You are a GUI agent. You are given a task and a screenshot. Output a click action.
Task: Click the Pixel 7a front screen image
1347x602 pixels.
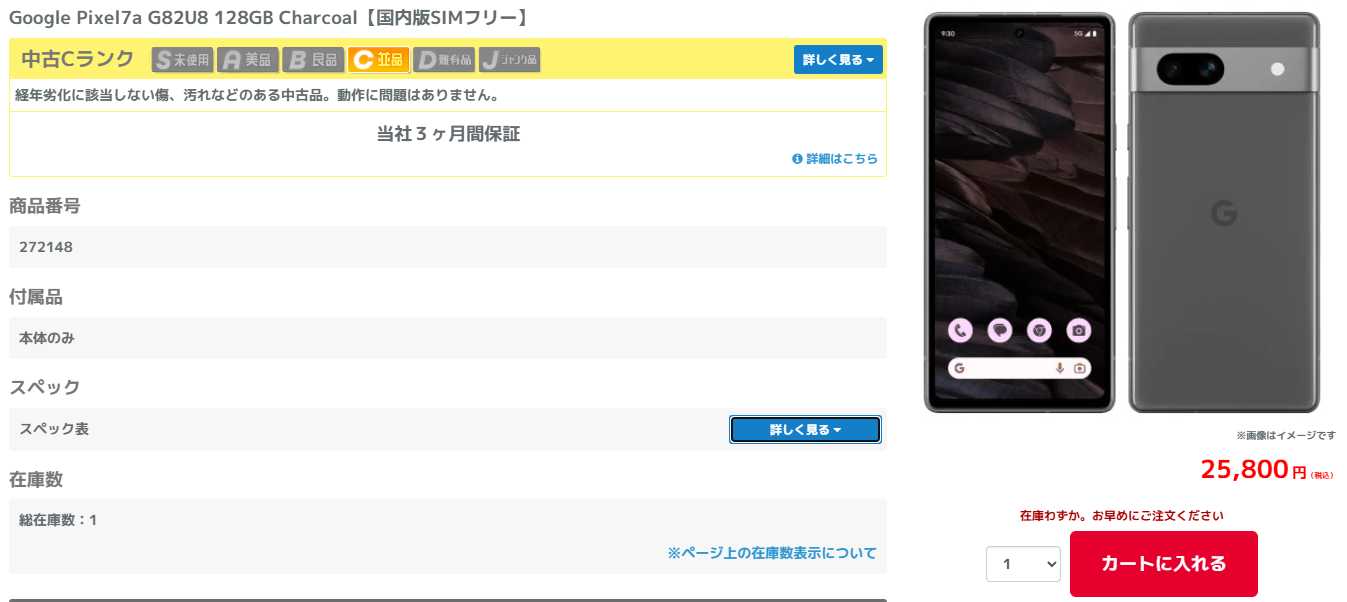coord(1019,212)
